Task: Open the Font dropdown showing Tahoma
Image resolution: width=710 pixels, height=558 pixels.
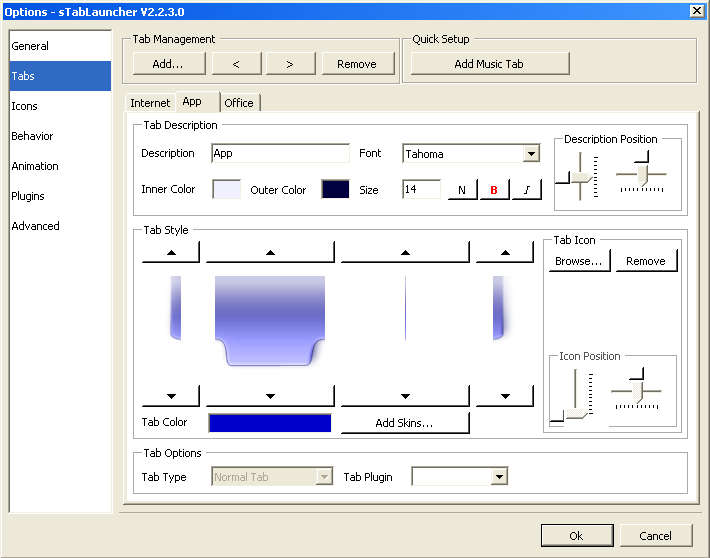Action: coord(530,154)
